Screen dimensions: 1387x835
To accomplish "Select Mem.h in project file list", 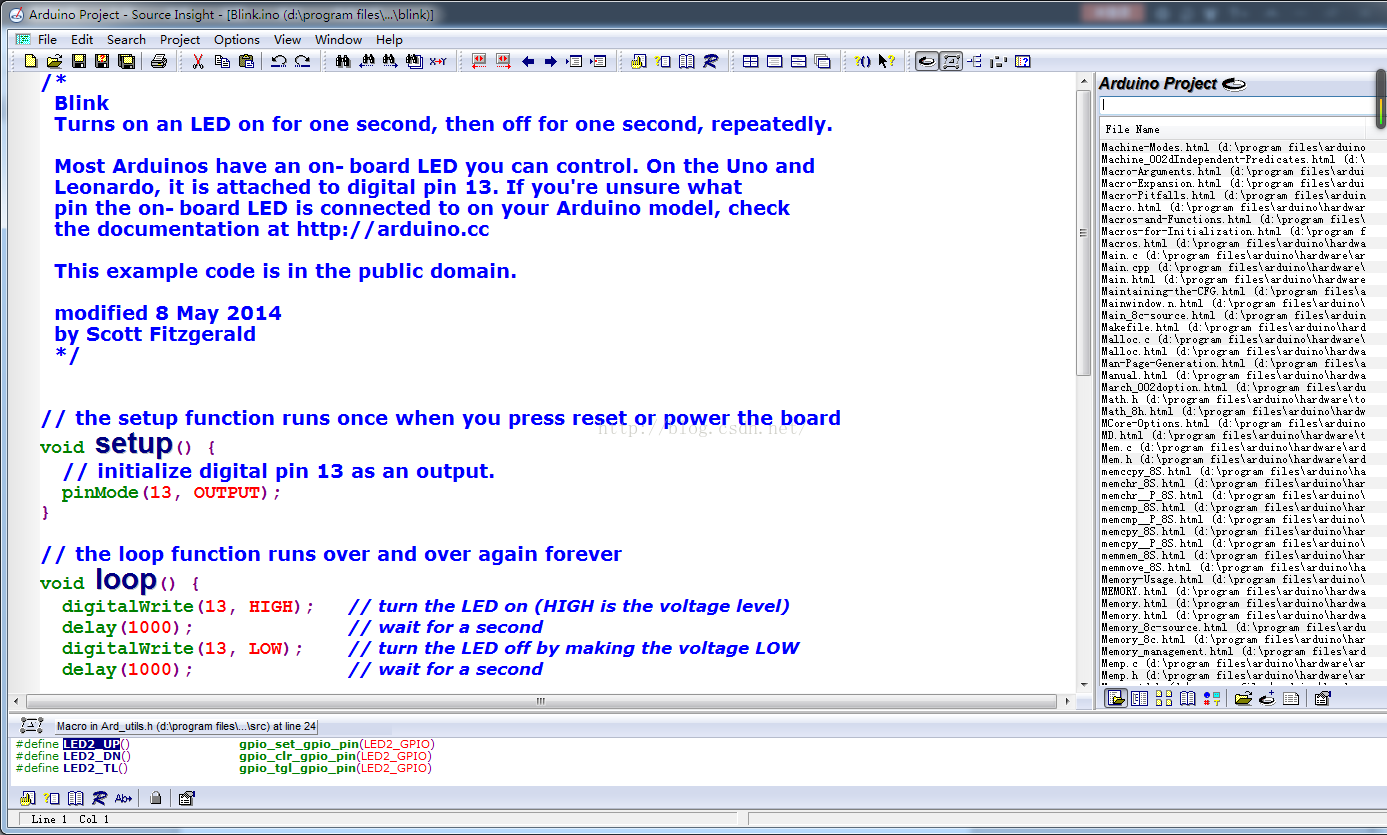I will (x=1232, y=459).
